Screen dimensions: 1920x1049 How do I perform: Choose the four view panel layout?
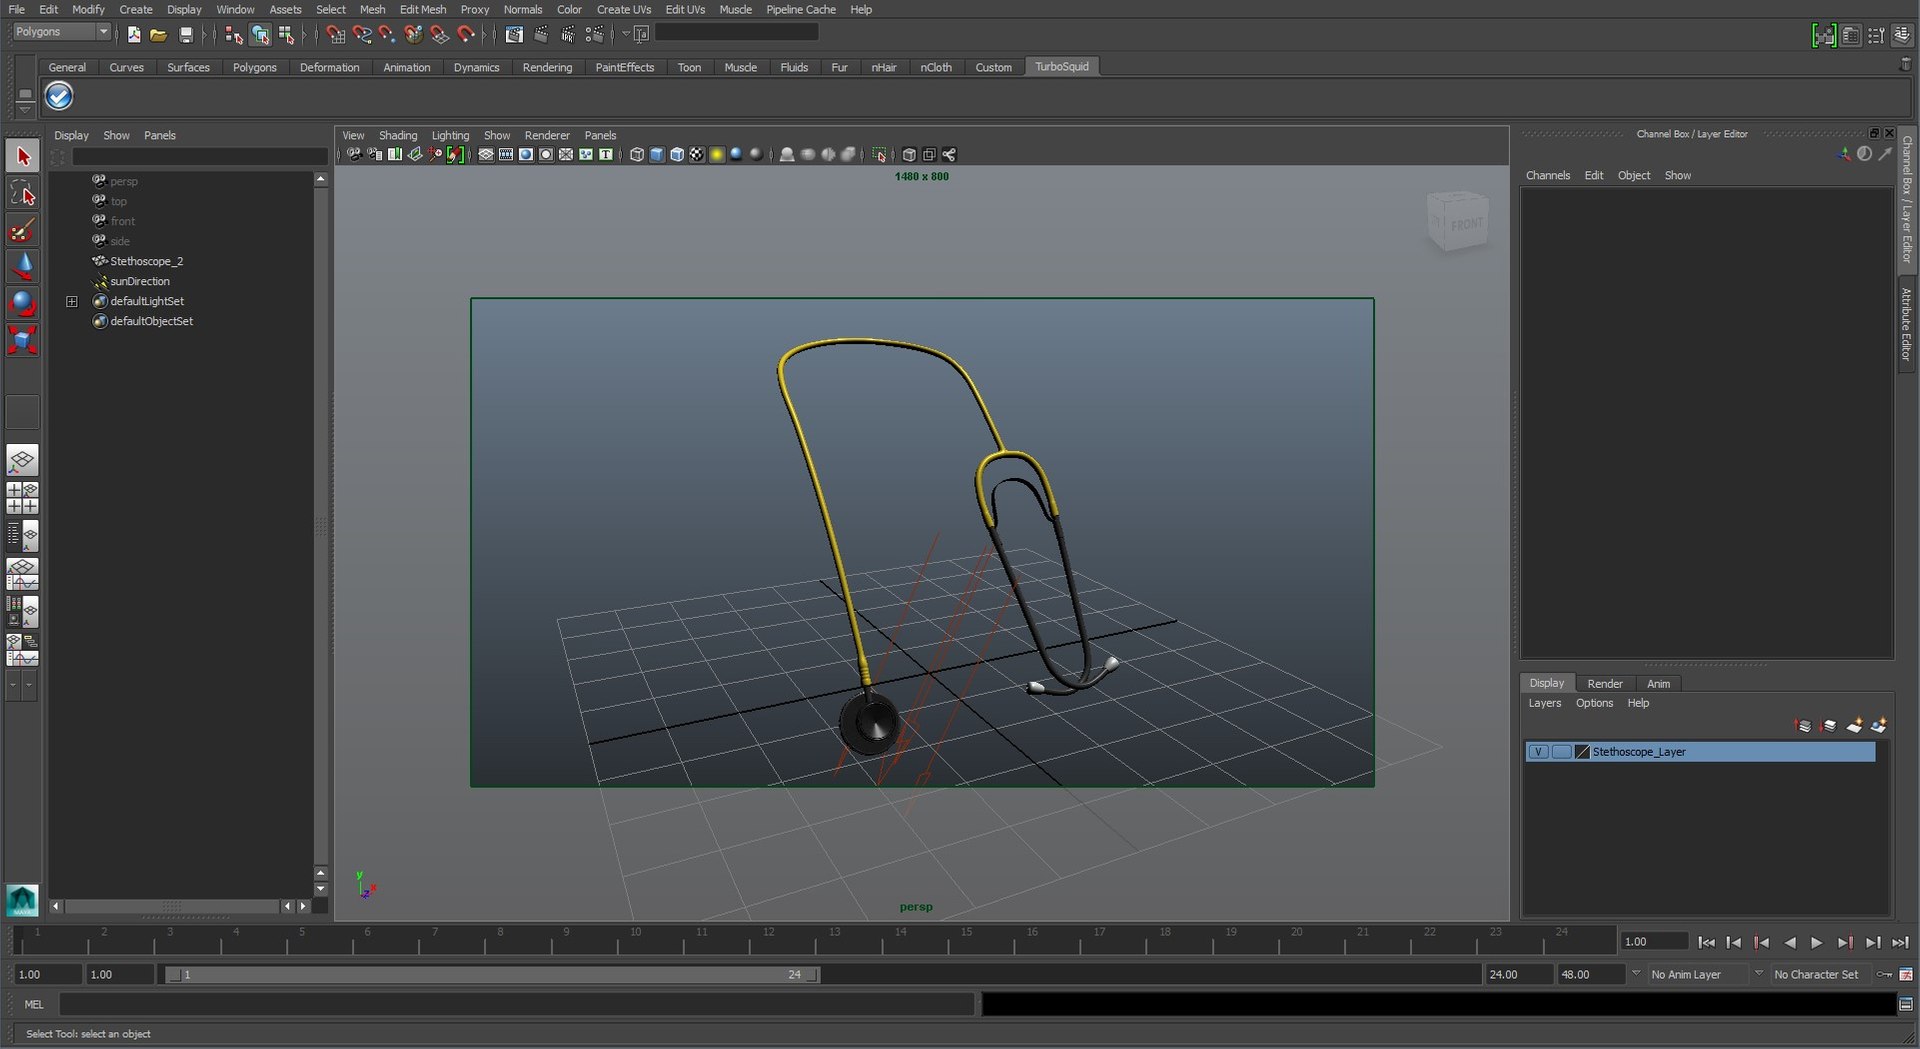tap(22, 497)
